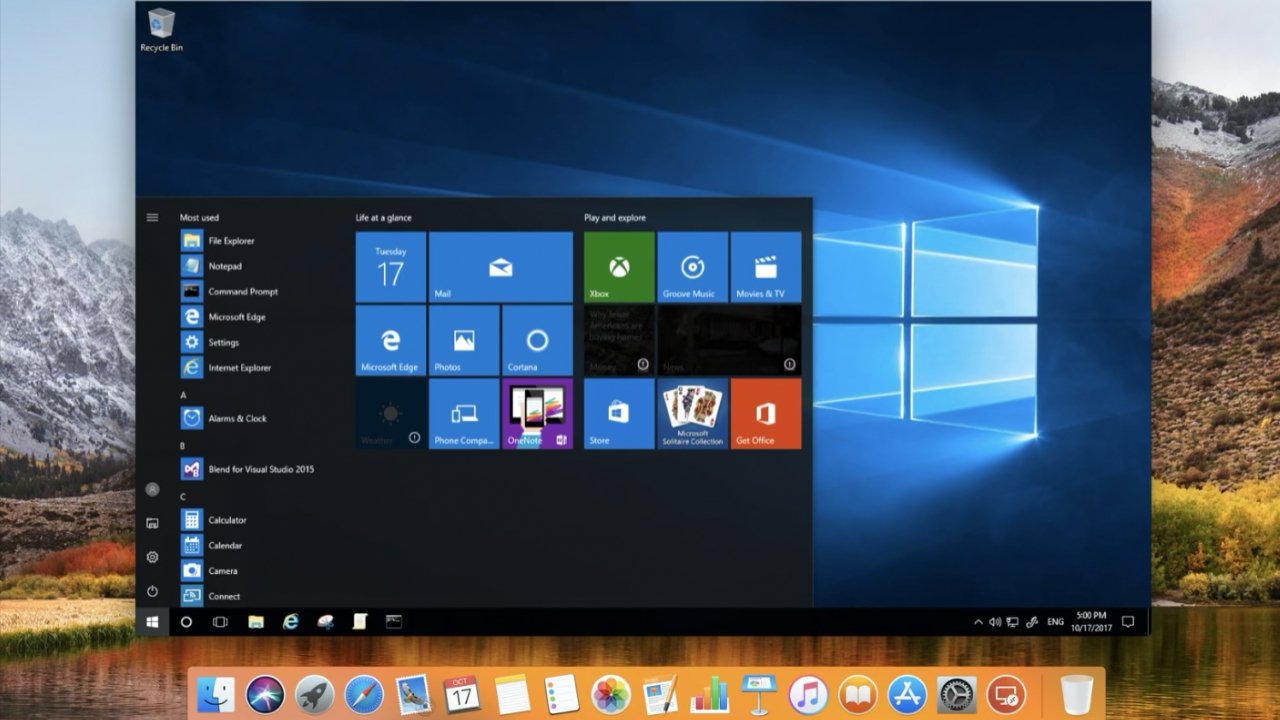
Task: Open the volume control in system tray
Action: [995, 622]
